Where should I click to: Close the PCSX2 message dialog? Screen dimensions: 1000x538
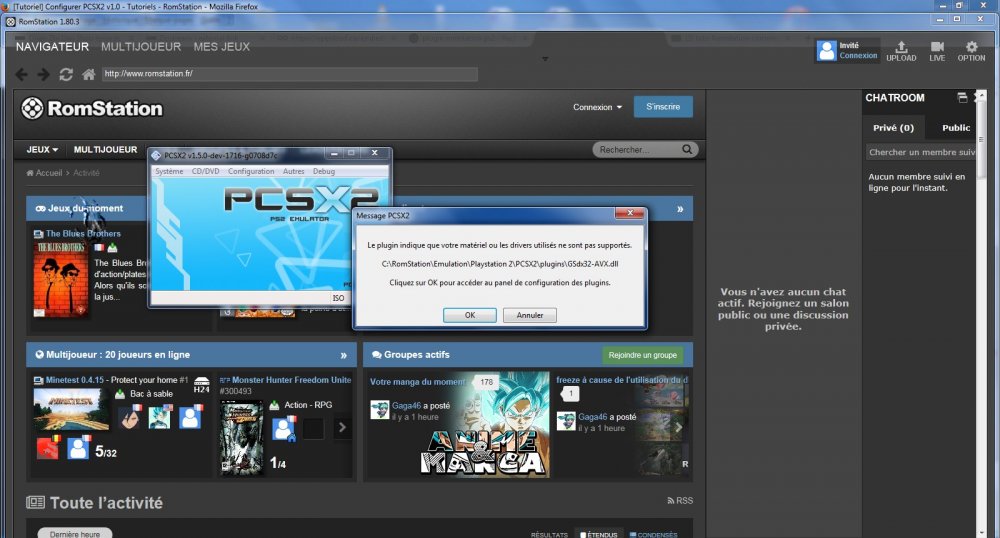click(x=629, y=214)
